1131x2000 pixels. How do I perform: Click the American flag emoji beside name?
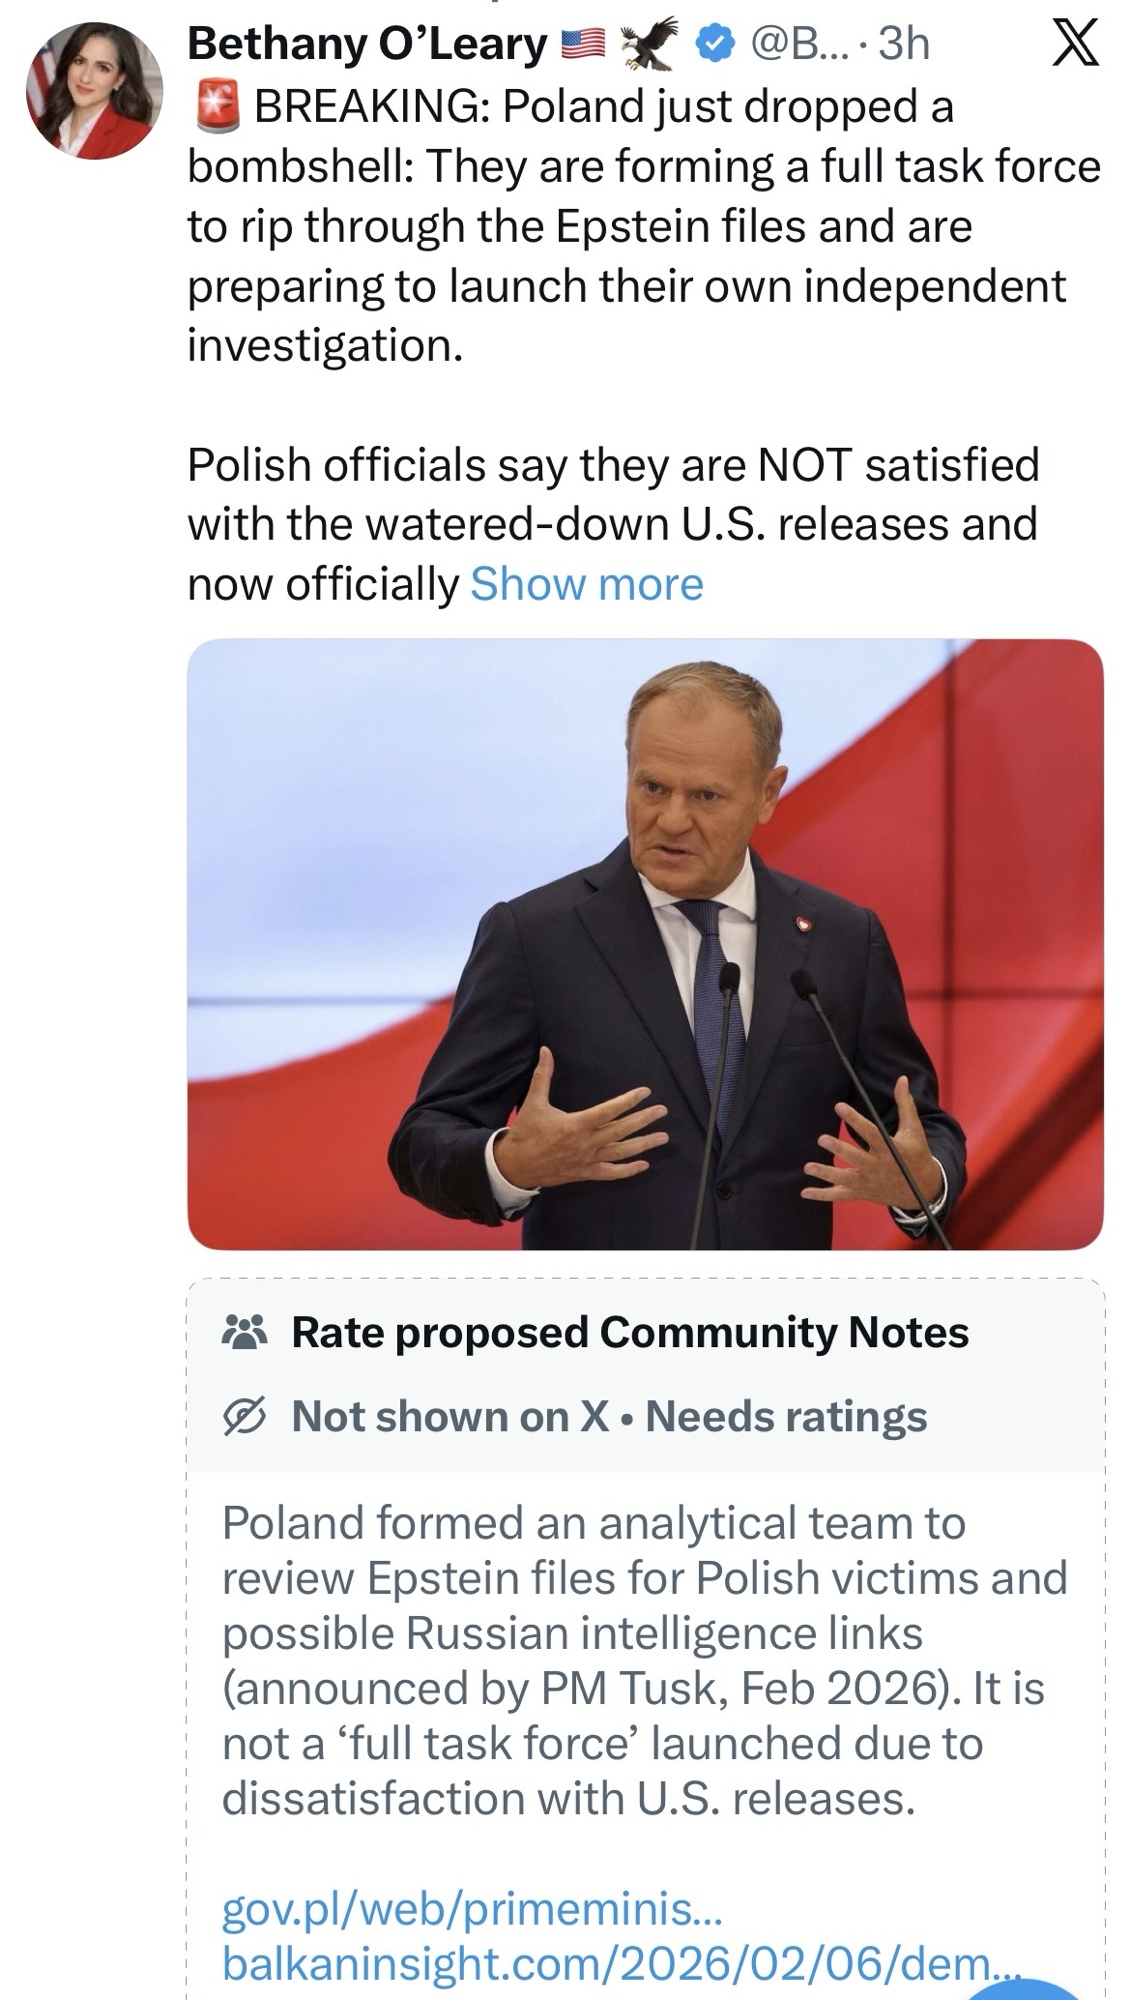pos(583,45)
